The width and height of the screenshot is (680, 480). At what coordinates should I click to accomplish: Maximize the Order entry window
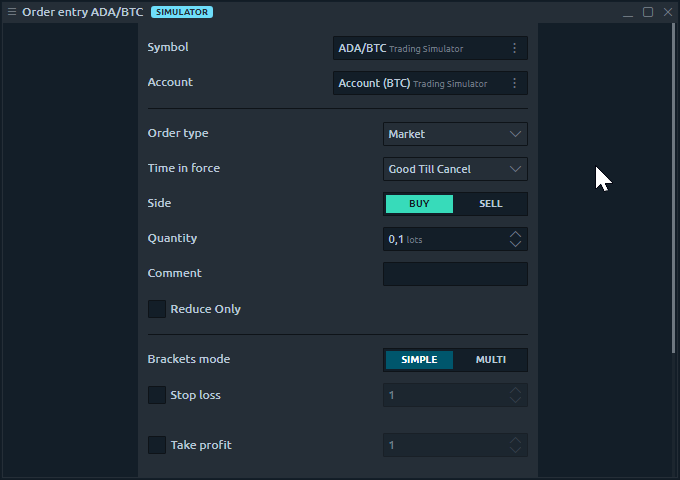click(x=648, y=12)
